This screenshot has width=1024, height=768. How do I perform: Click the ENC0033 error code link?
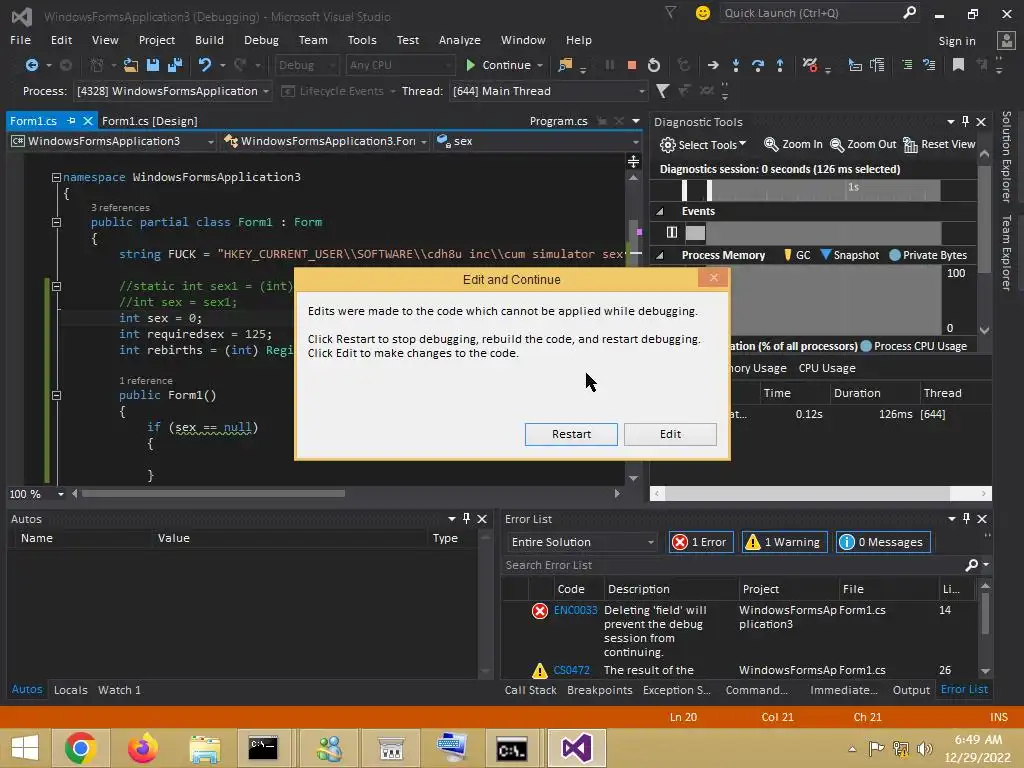(x=575, y=610)
